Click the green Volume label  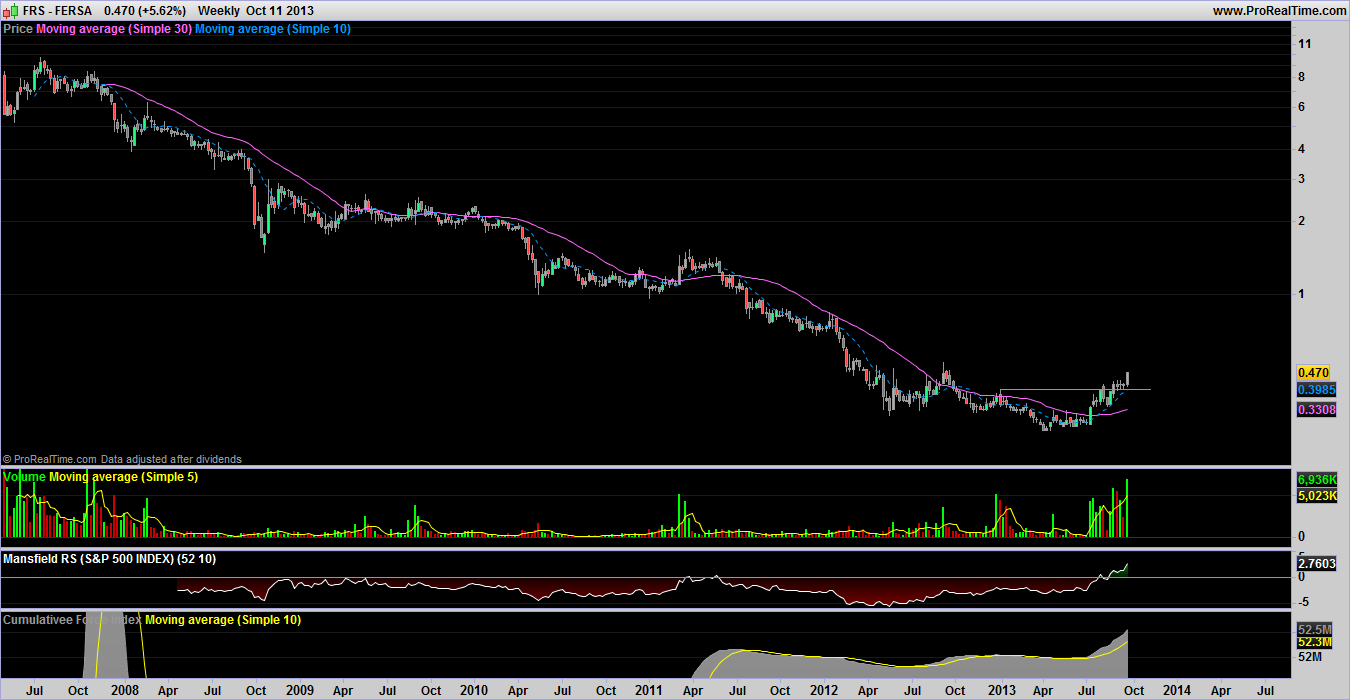[x=25, y=477]
